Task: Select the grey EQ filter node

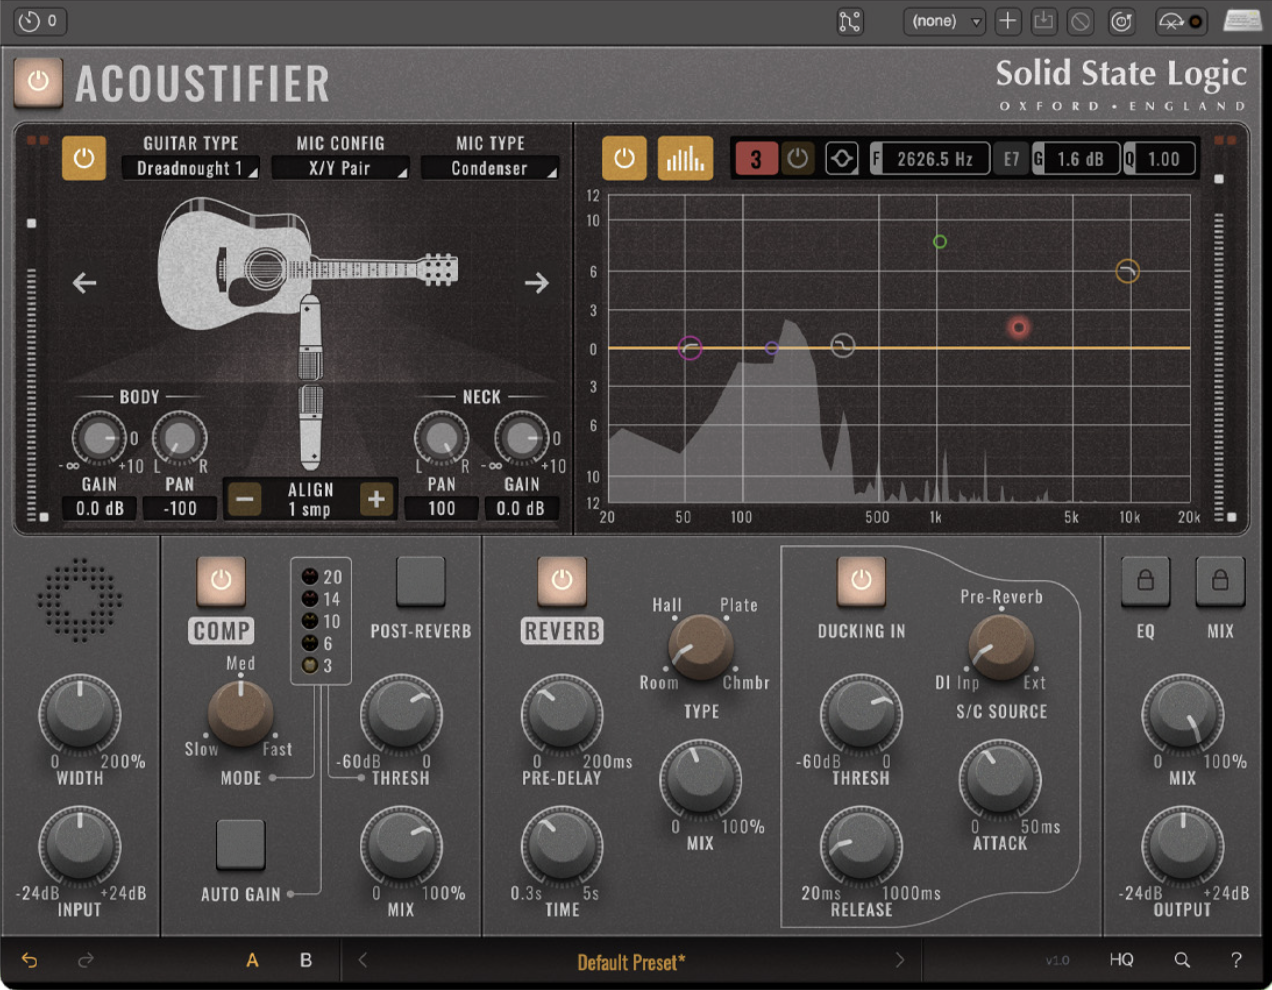Action: [843, 346]
